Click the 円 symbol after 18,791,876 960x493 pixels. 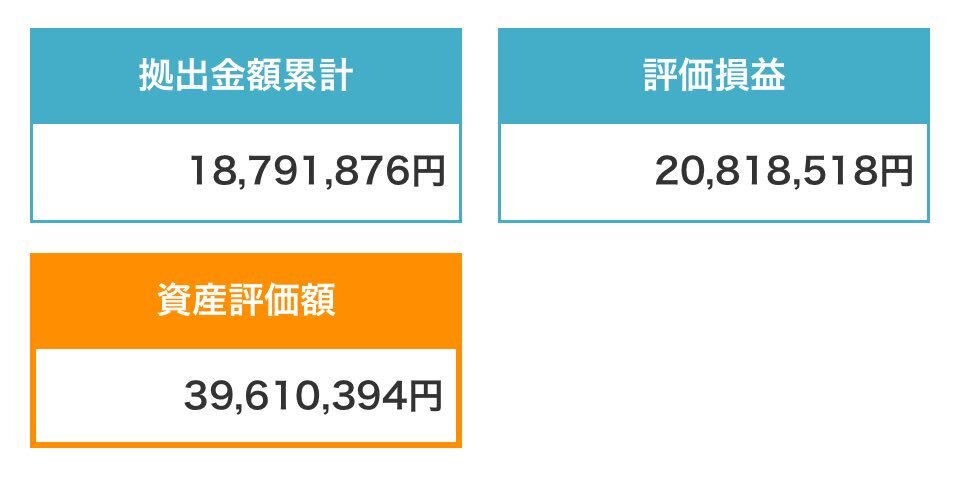428,170
